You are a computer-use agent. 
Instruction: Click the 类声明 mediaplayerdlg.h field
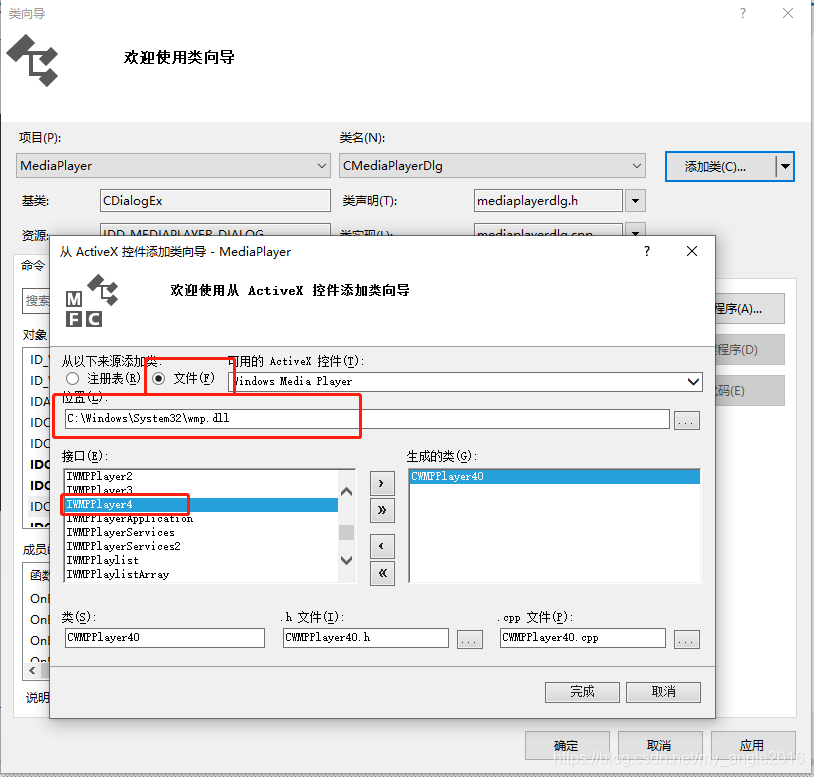(x=548, y=201)
